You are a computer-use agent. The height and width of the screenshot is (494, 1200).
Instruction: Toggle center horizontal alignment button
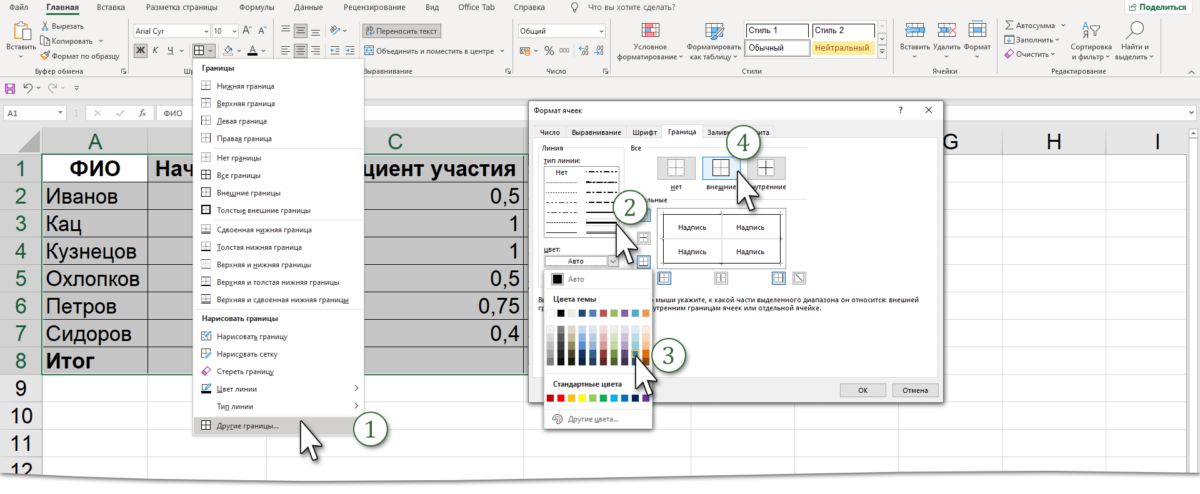(x=302, y=50)
